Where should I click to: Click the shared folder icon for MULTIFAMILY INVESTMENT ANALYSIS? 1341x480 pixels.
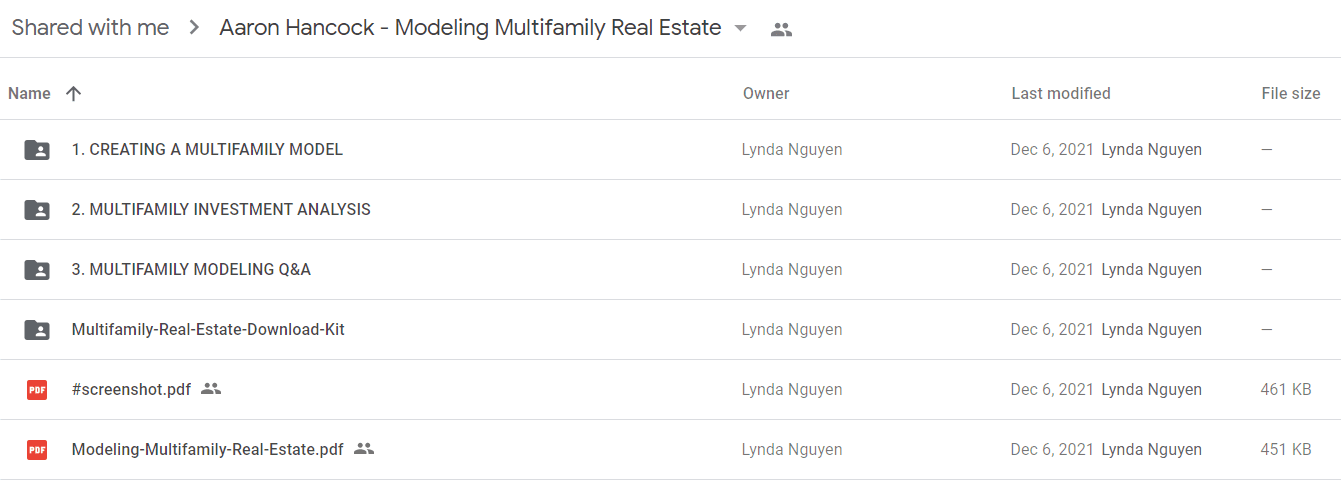point(37,210)
